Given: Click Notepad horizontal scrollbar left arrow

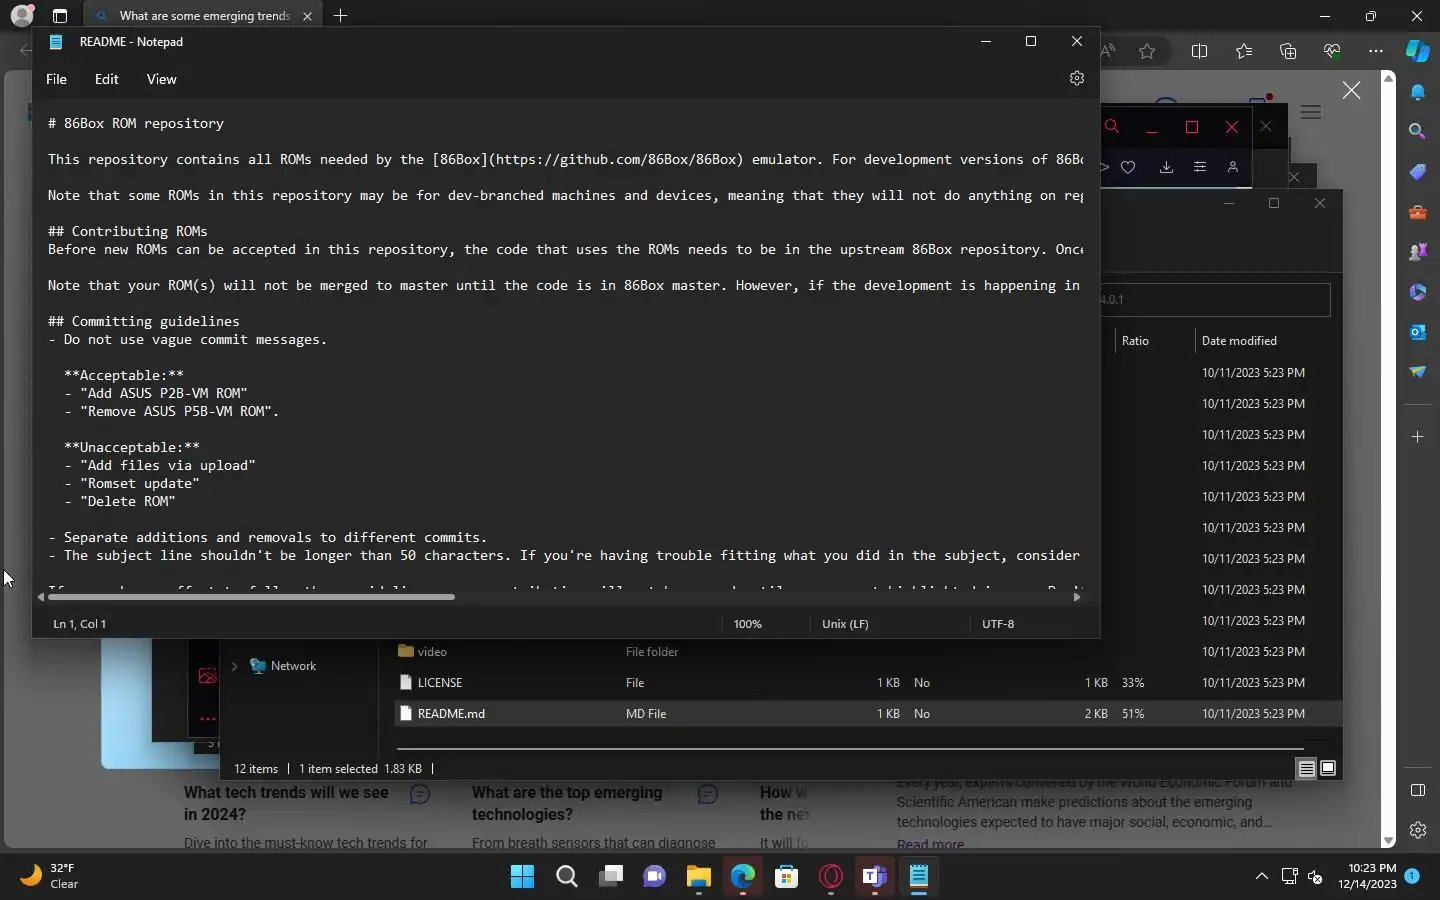Looking at the screenshot, I should pyautogui.click(x=41, y=597).
